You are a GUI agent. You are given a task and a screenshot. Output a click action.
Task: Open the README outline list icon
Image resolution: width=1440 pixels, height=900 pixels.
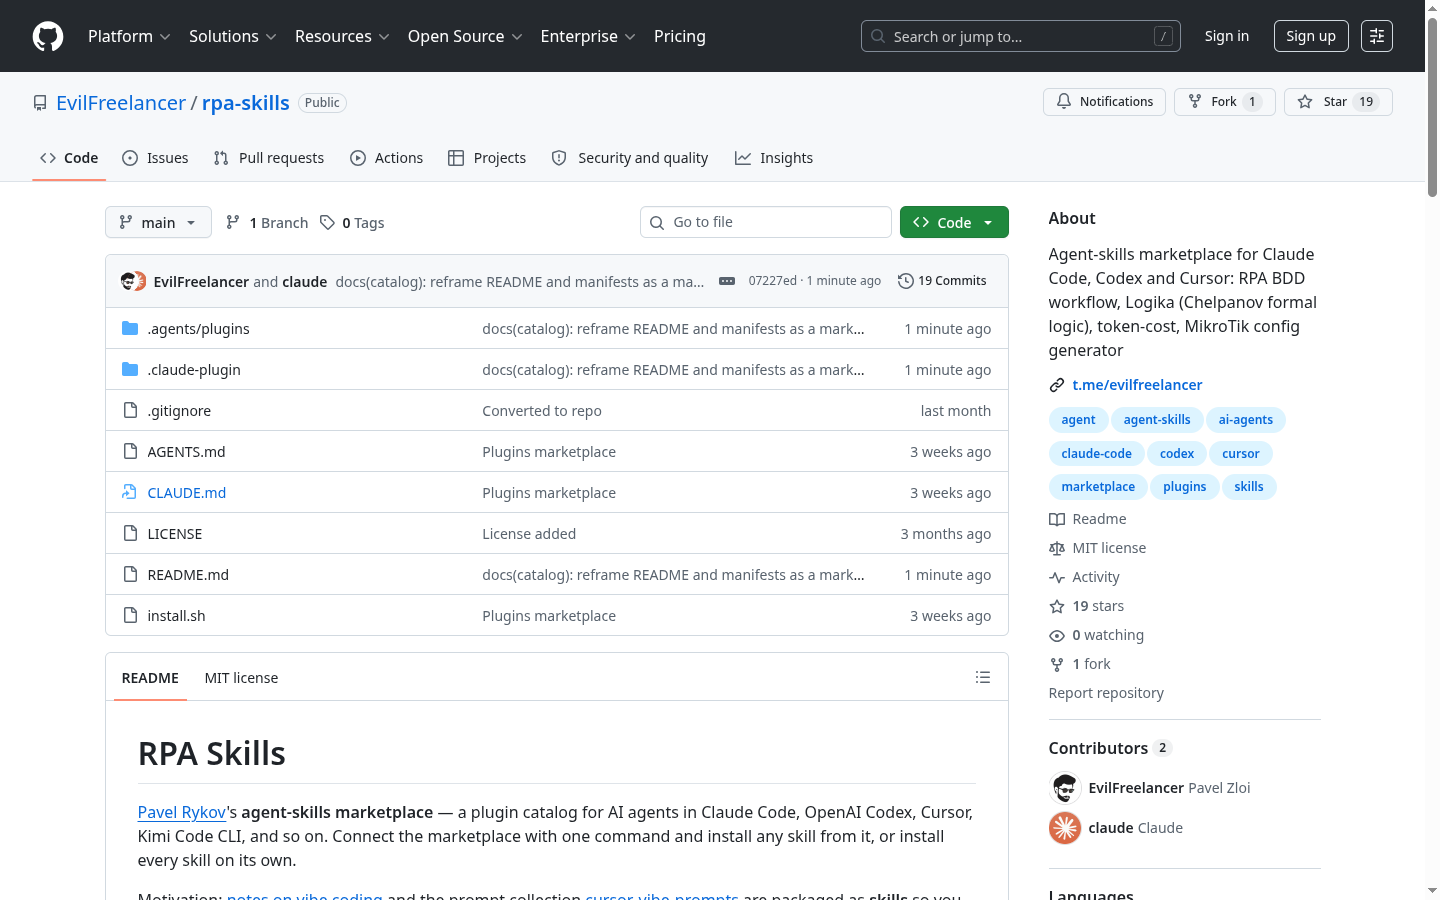click(983, 677)
